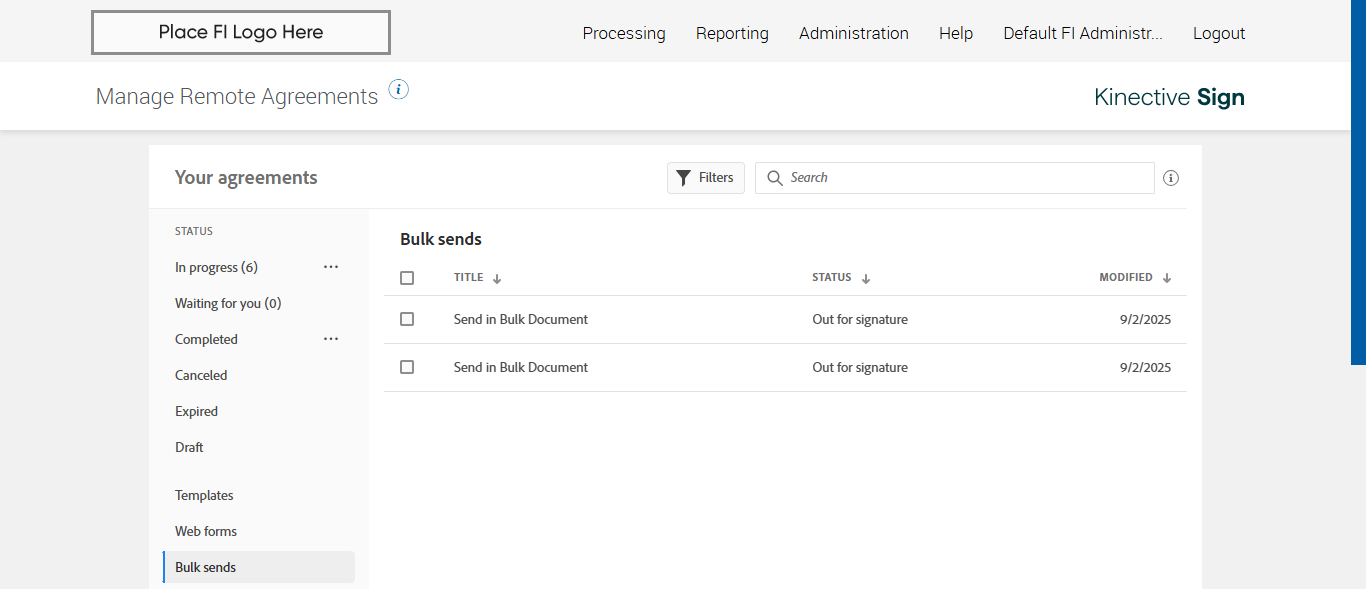1366x589 pixels.
Task: Click the Status column sort arrow
Action: coord(866,279)
